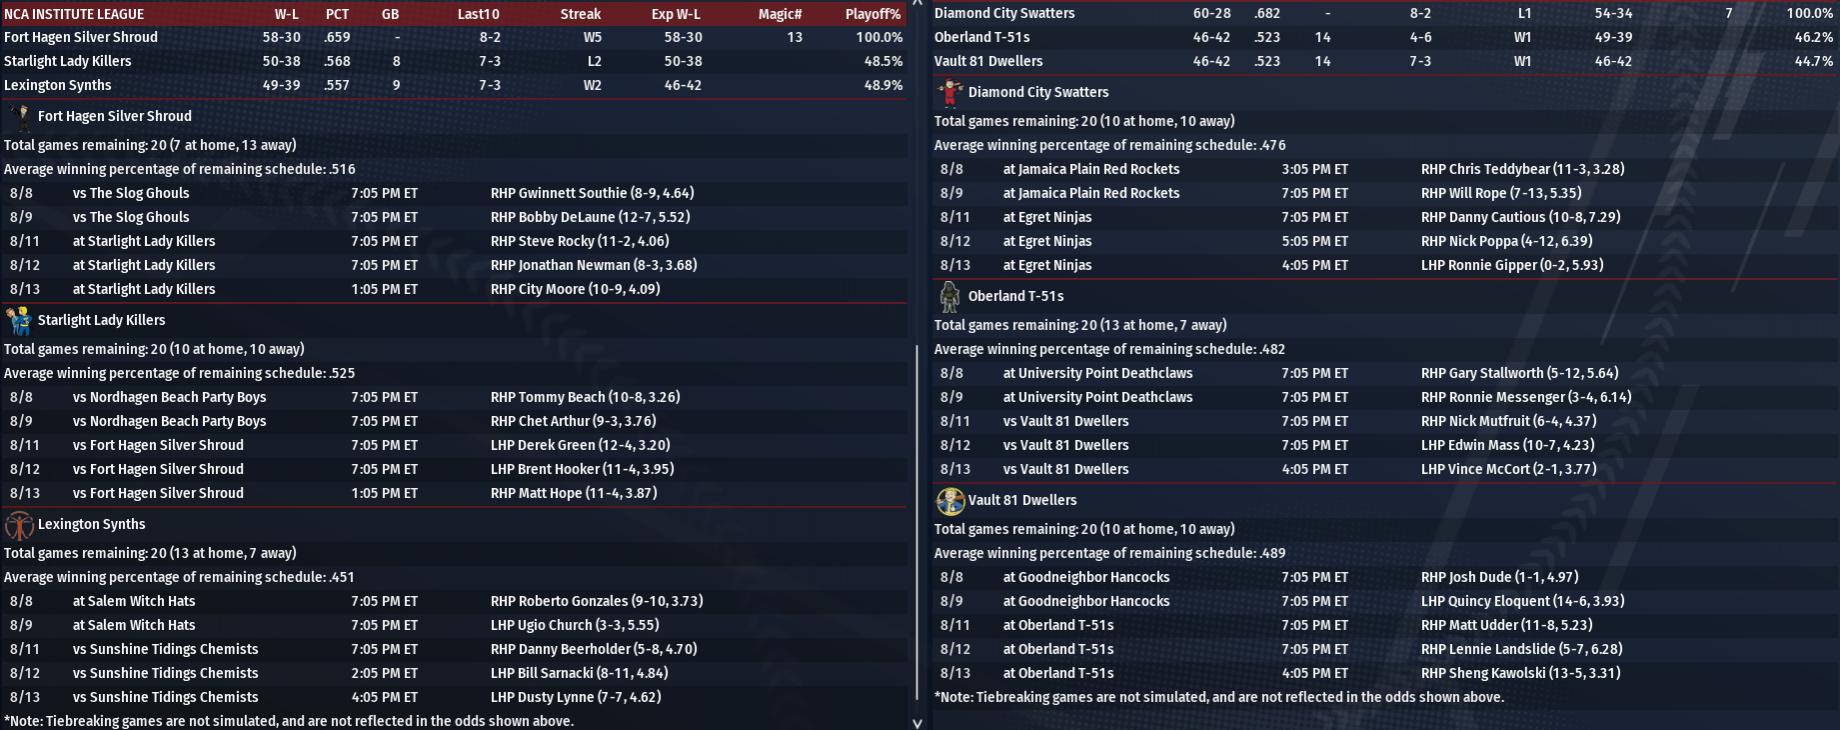Select Diamond City Swatters standings row

[1004, 13]
